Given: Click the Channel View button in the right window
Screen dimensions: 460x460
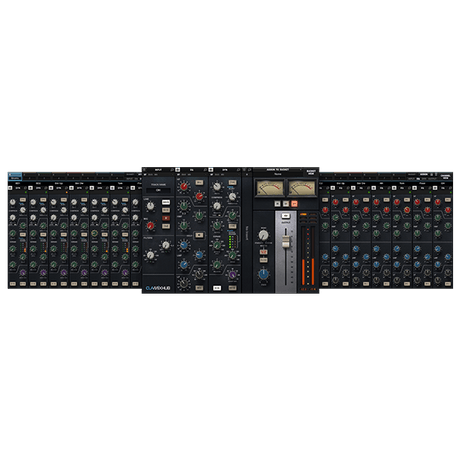Looking at the screenshot, I should click(x=446, y=177).
